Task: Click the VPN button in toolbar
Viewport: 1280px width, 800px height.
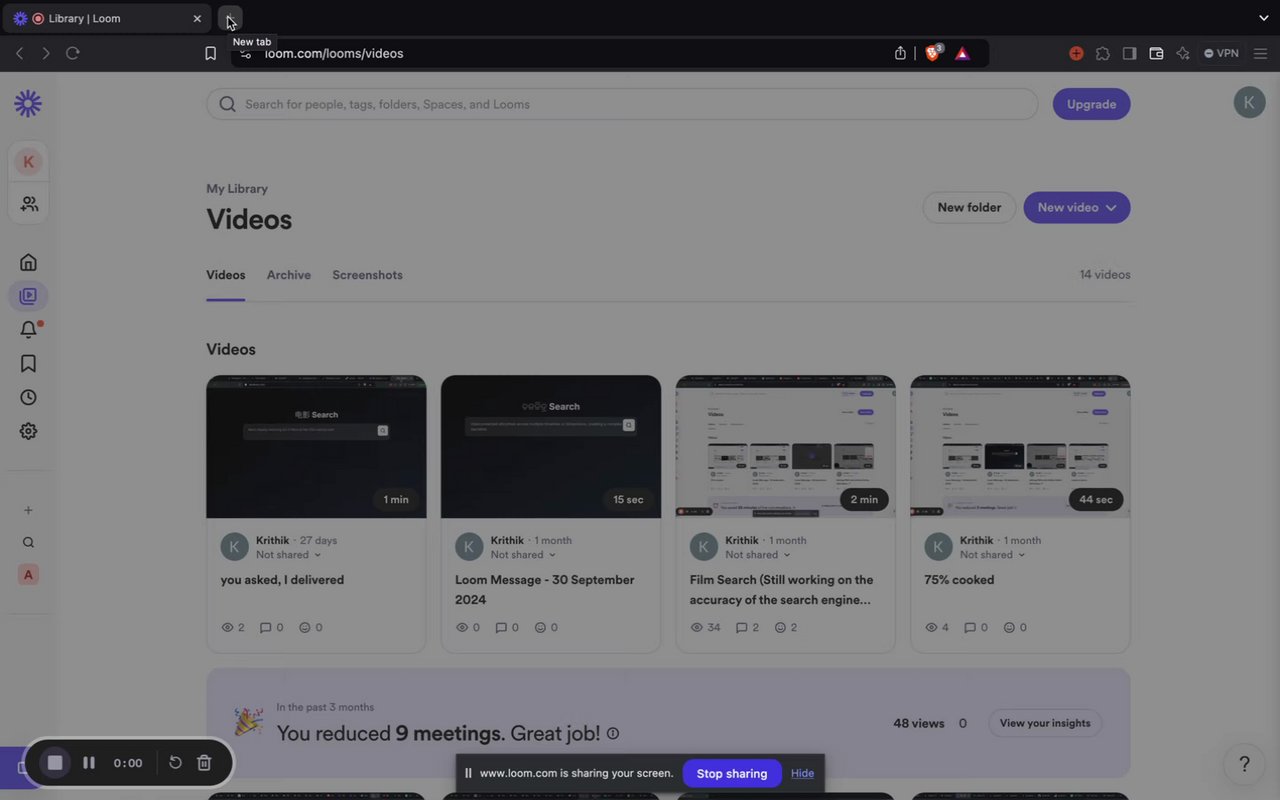Action: [1221, 53]
